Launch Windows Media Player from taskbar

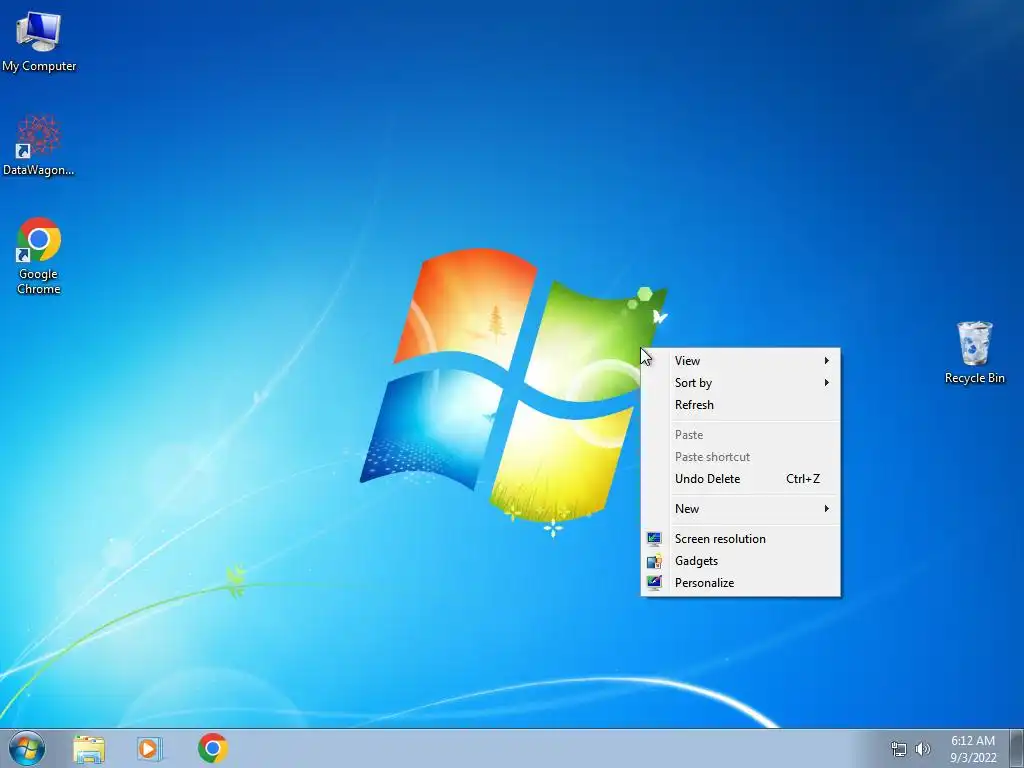click(150, 748)
